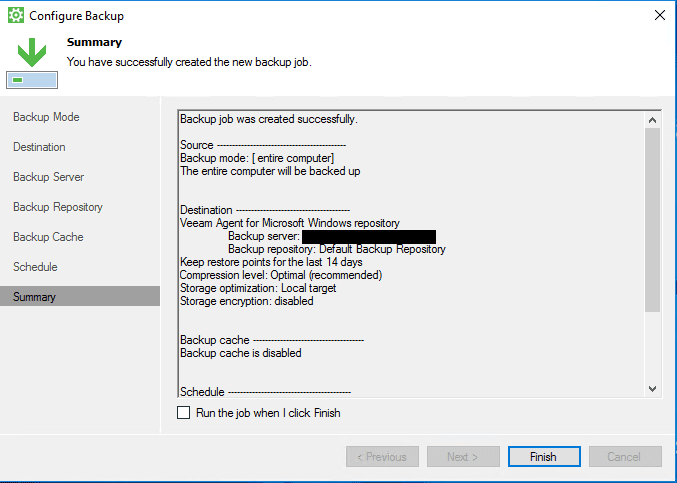Screen dimensions: 677x483
Task: Click 'Backup repository: Default Backup Repository' line
Action: [x=337, y=249]
